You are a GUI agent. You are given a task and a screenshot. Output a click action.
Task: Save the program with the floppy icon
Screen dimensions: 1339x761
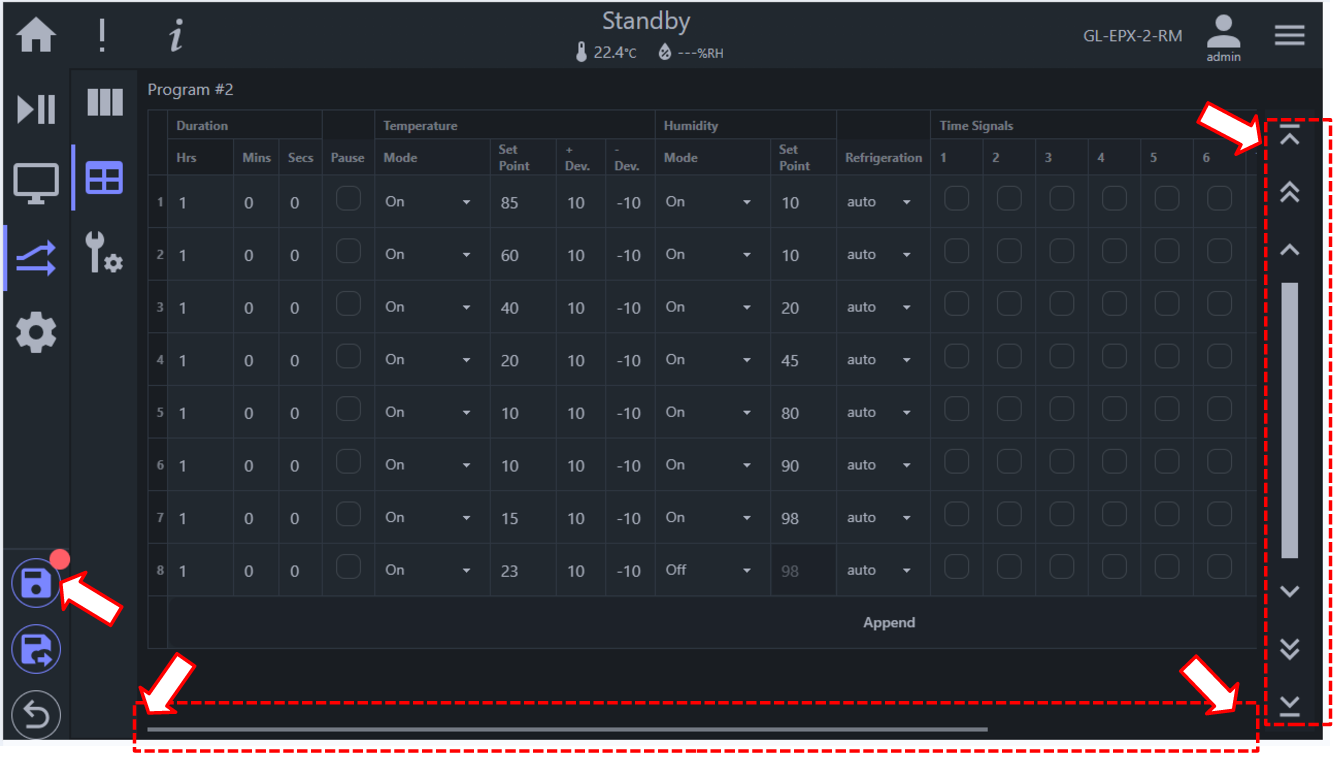point(36,583)
